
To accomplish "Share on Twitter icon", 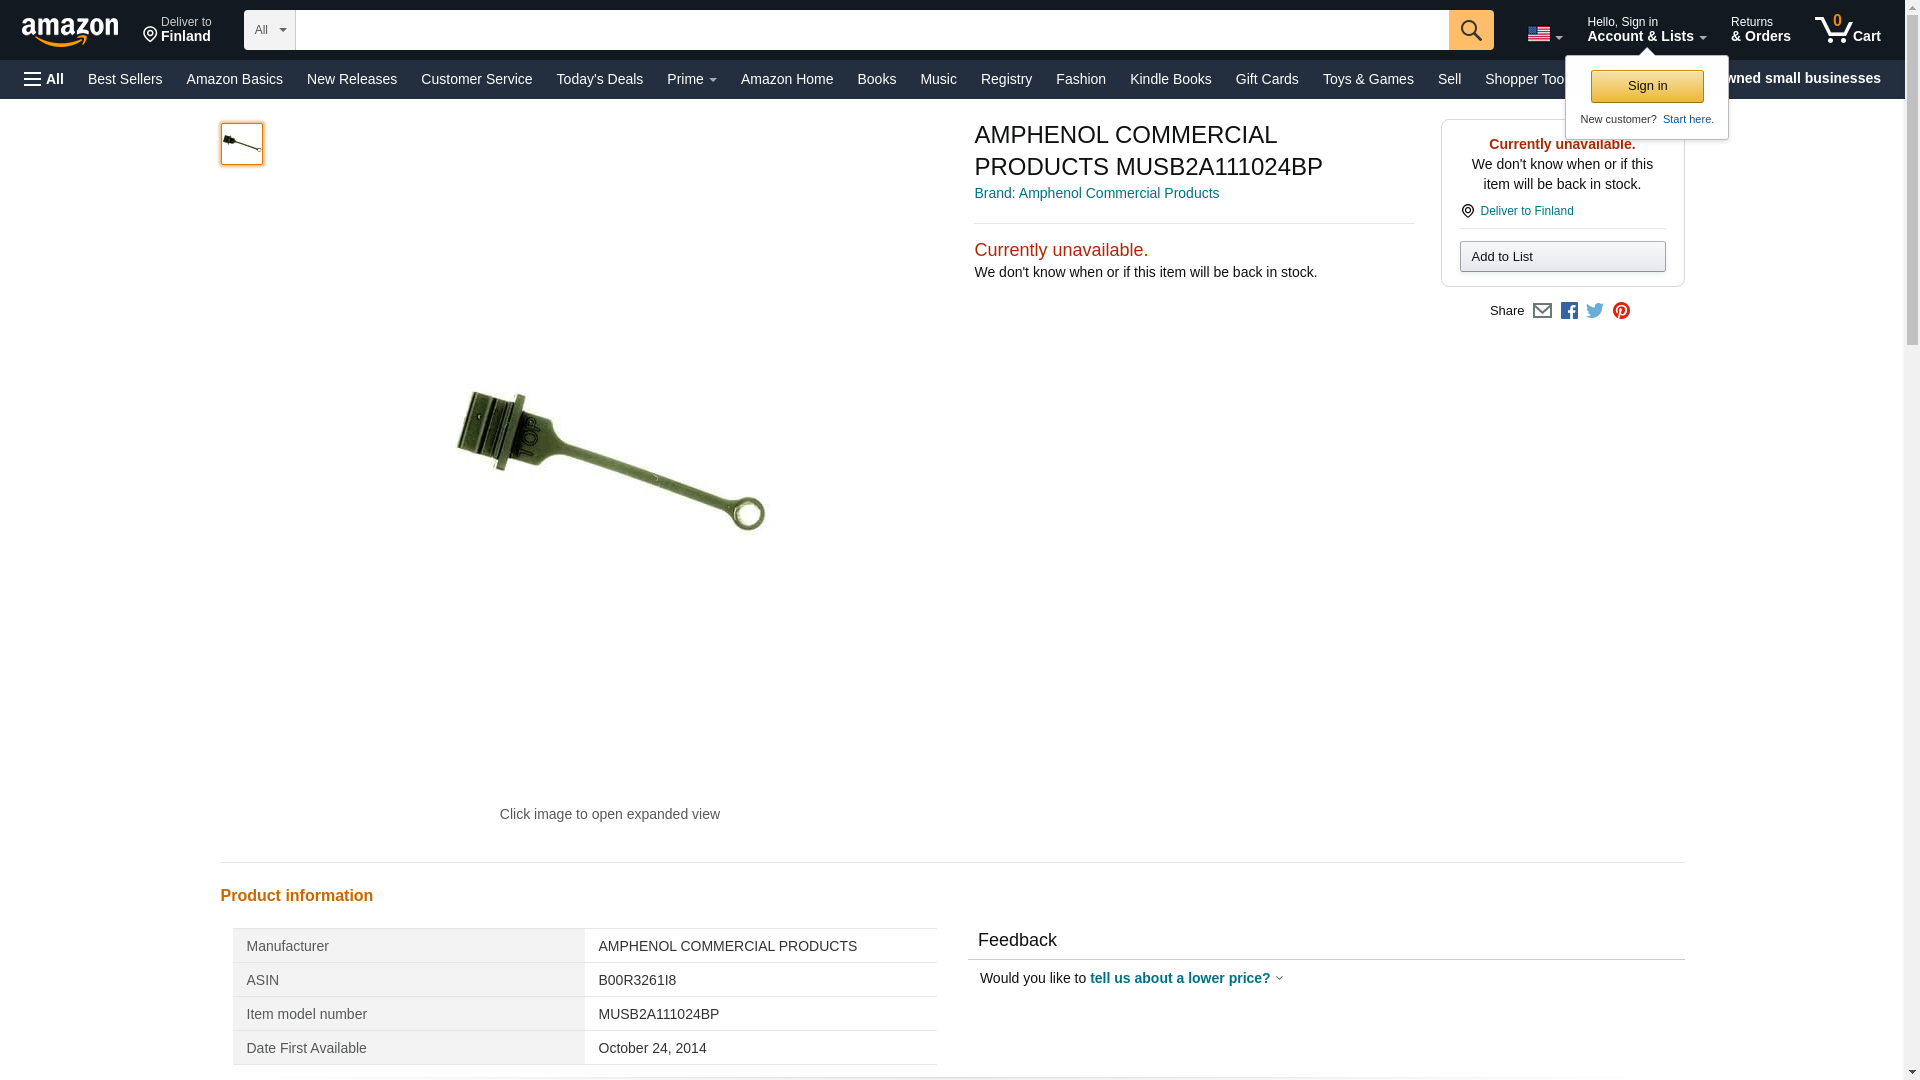I will [x=1595, y=311].
